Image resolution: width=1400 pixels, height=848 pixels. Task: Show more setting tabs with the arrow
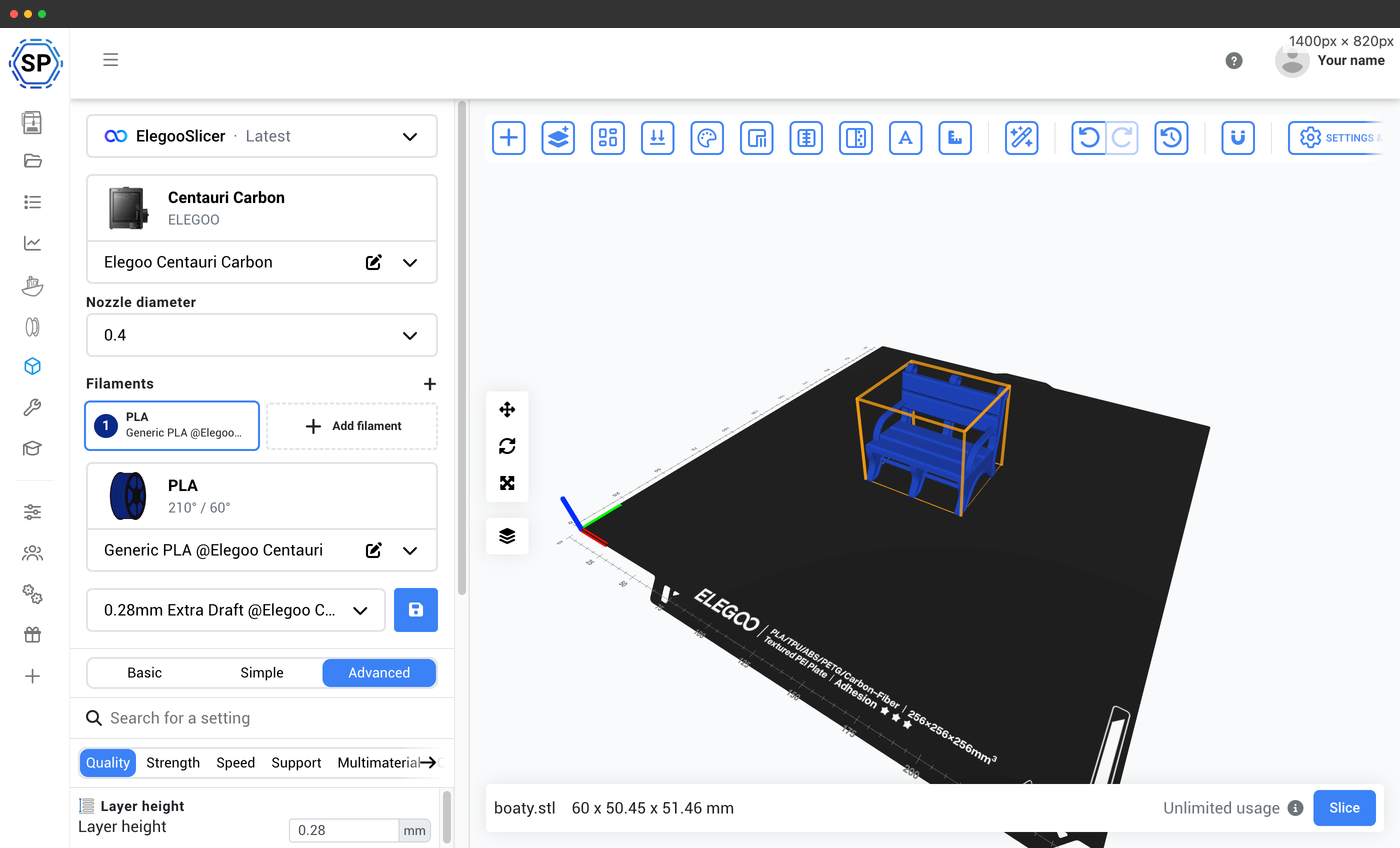pyautogui.click(x=428, y=762)
